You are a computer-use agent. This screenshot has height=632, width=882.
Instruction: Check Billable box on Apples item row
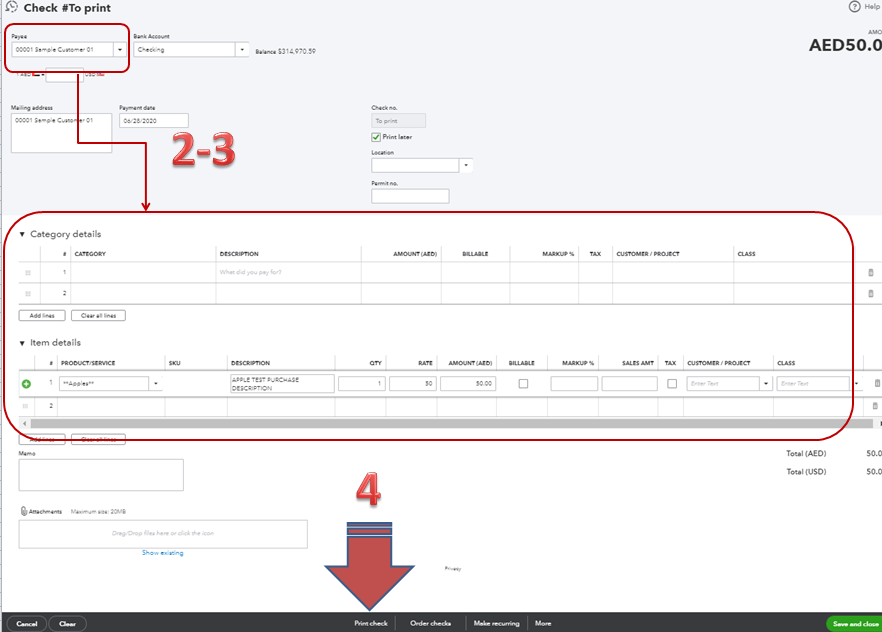(523, 383)
